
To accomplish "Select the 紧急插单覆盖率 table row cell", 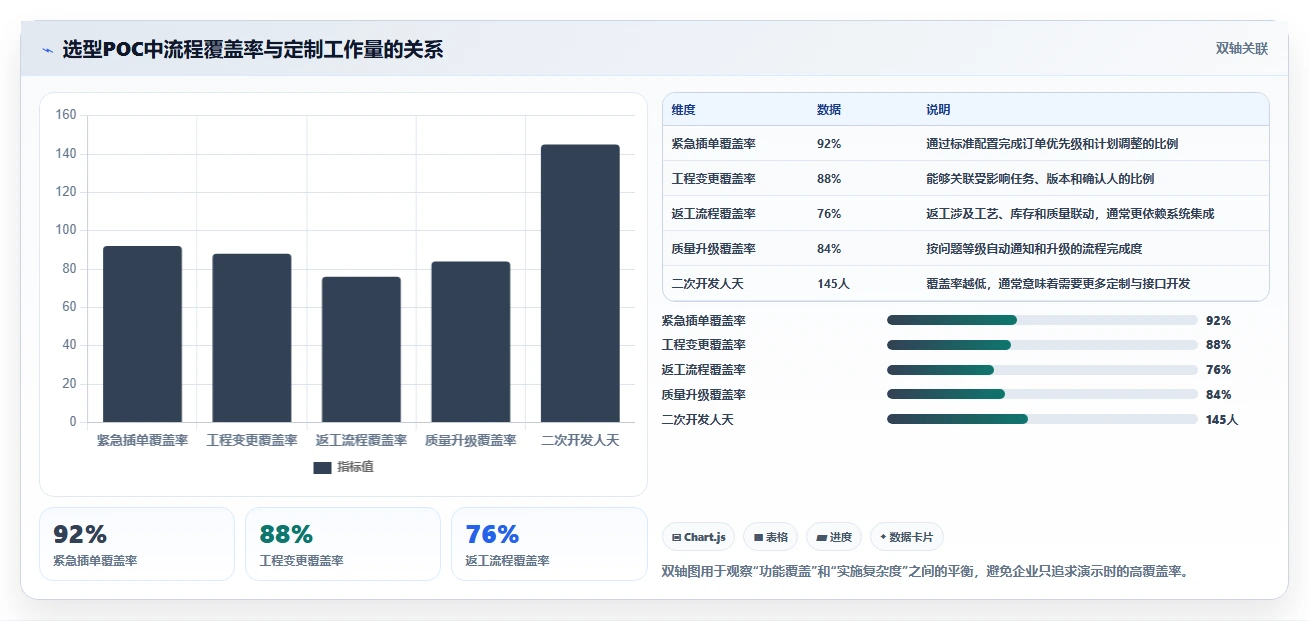I will tap(714, 144).
